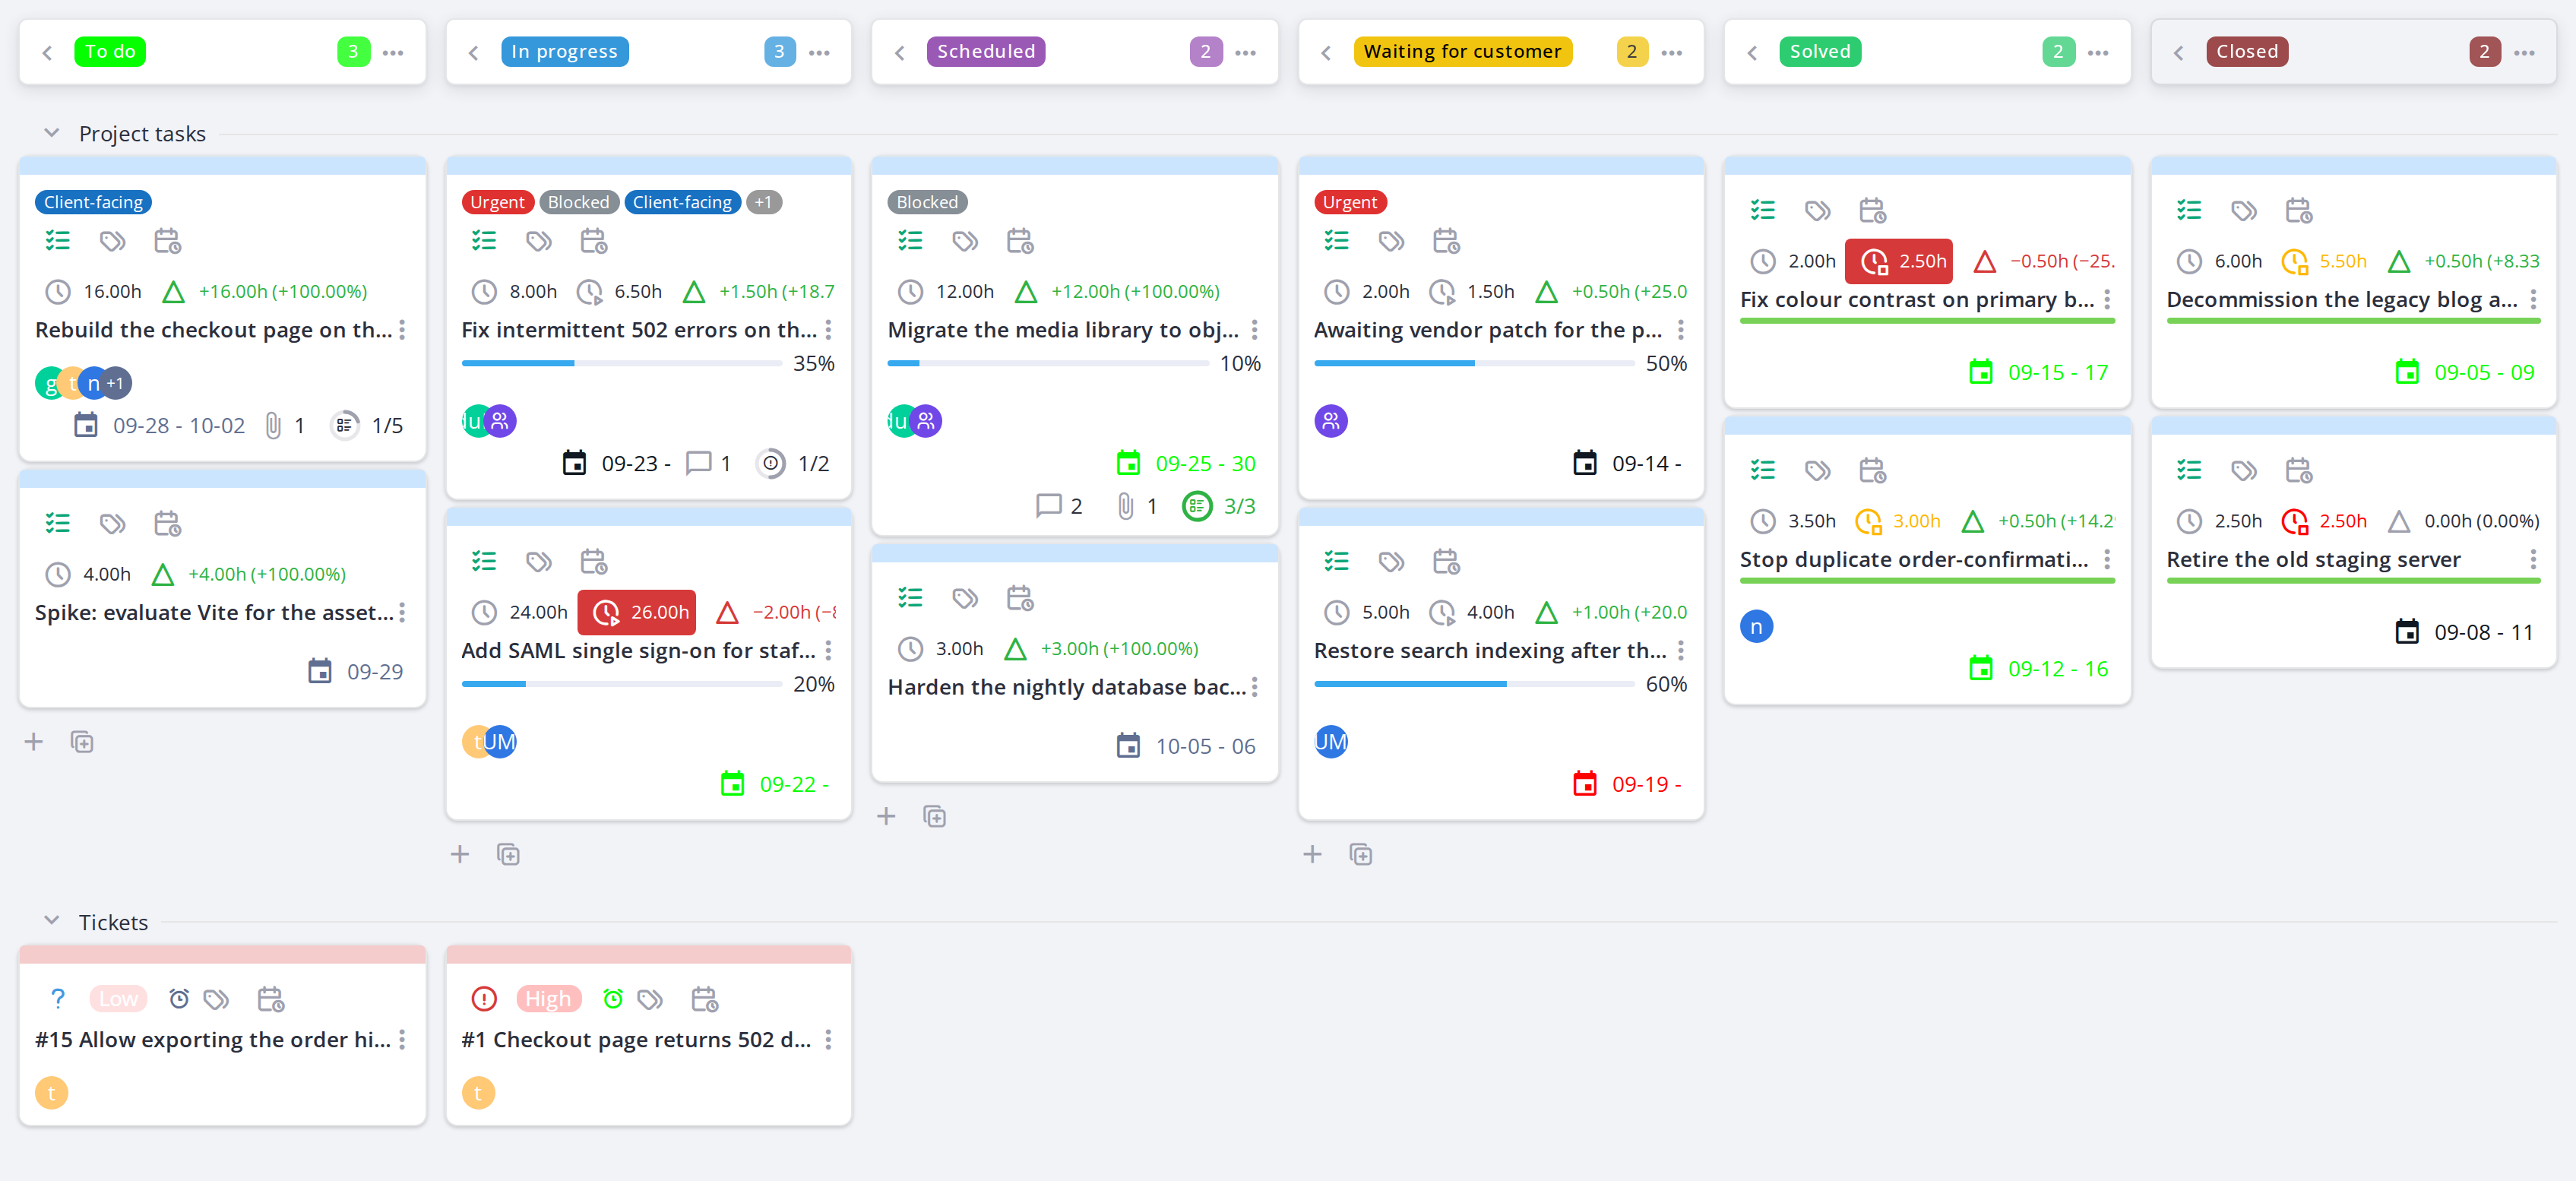This screenshot has width=2576, height=1181.
Task: Click the To do column label
Action: pos(110,51)
